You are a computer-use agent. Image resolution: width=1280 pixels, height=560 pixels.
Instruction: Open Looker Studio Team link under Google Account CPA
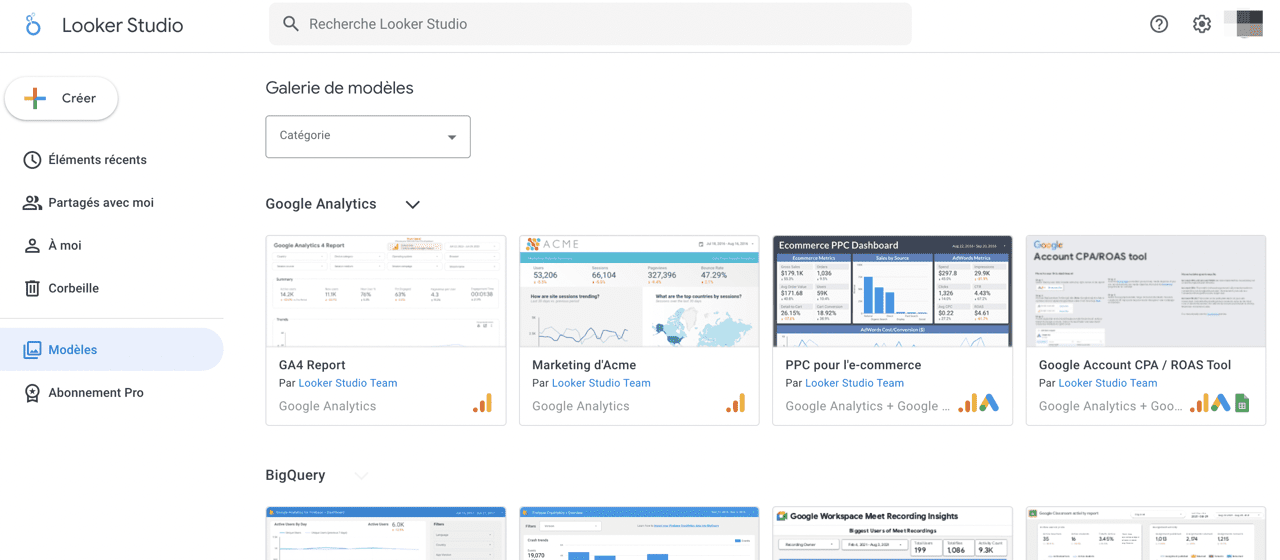click(x=1108, y=383)
